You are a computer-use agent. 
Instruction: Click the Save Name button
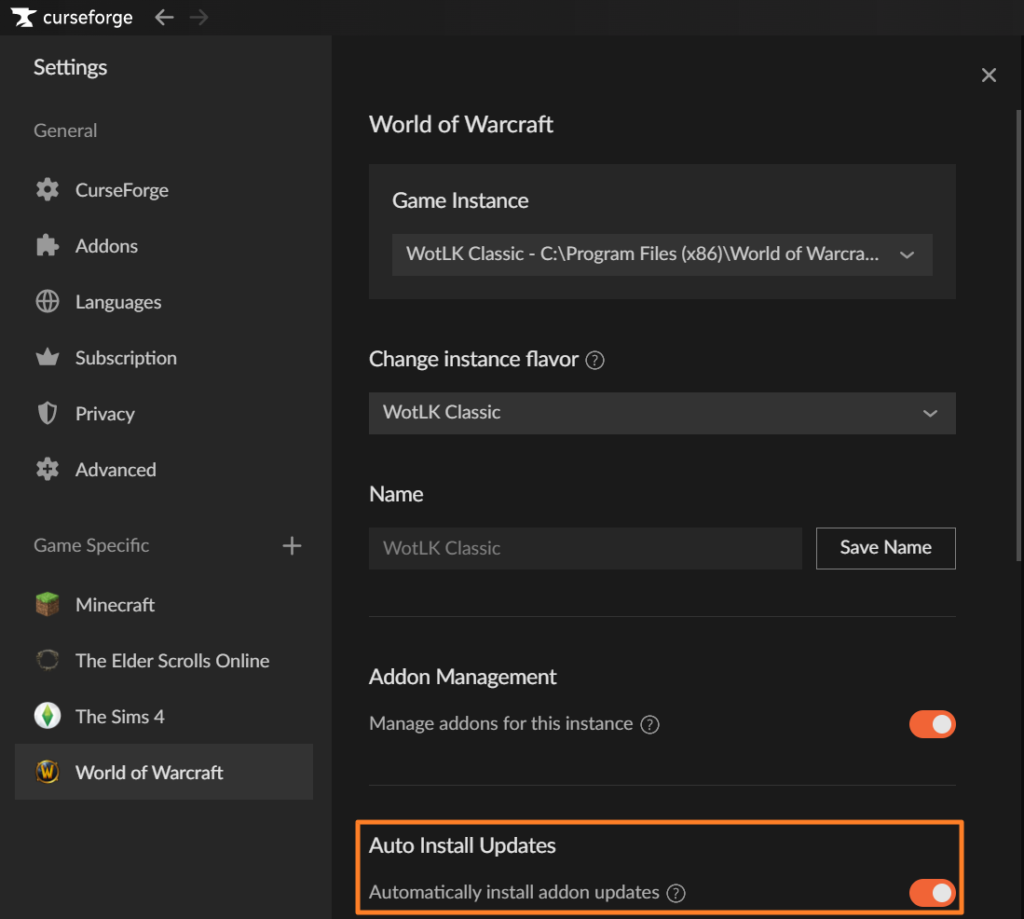pyautogui.click(x=886, y=548)
